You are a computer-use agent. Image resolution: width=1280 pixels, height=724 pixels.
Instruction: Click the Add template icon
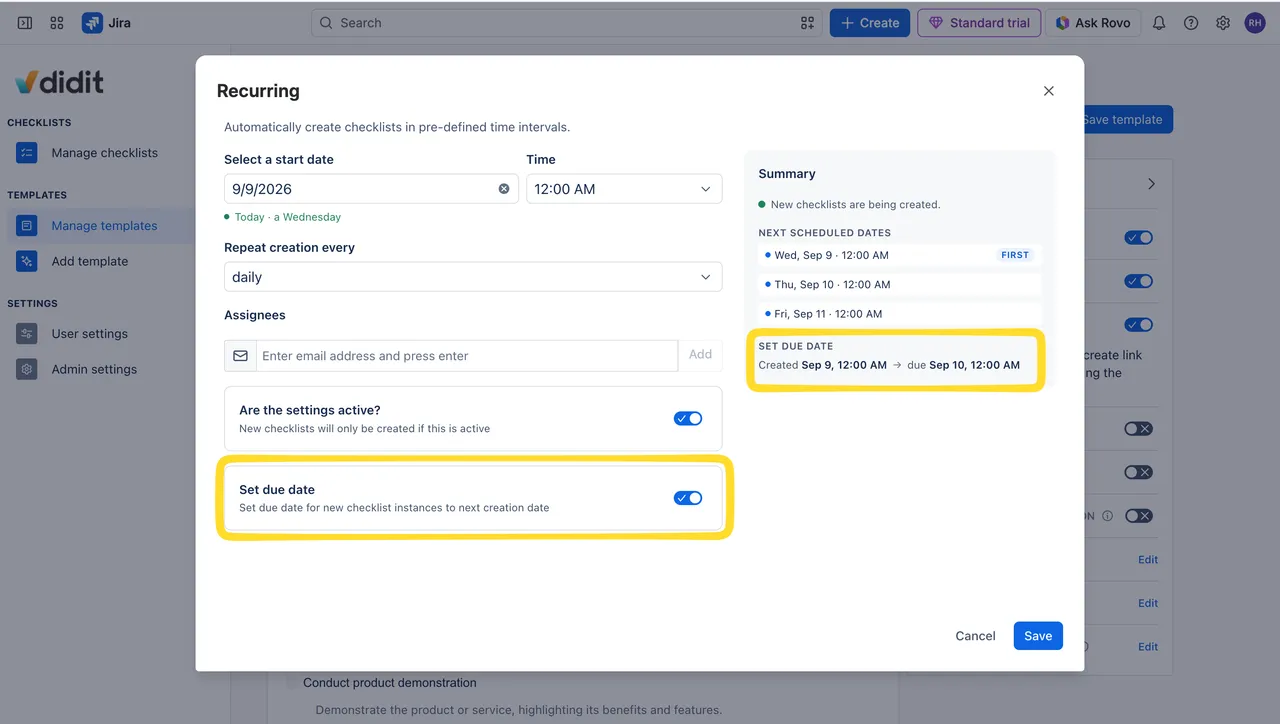click(27, 261)
